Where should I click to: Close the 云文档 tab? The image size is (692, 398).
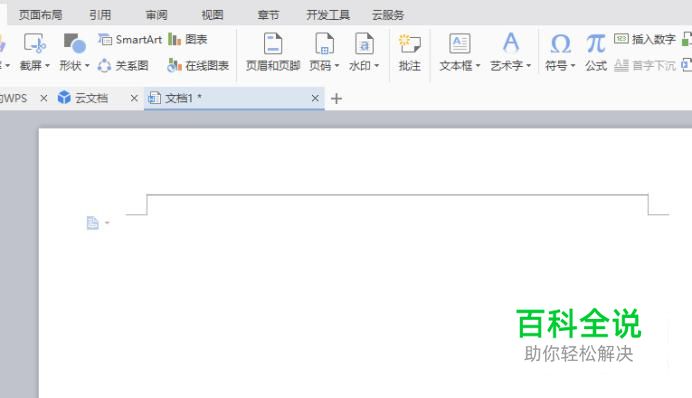[x=134, y=98]
